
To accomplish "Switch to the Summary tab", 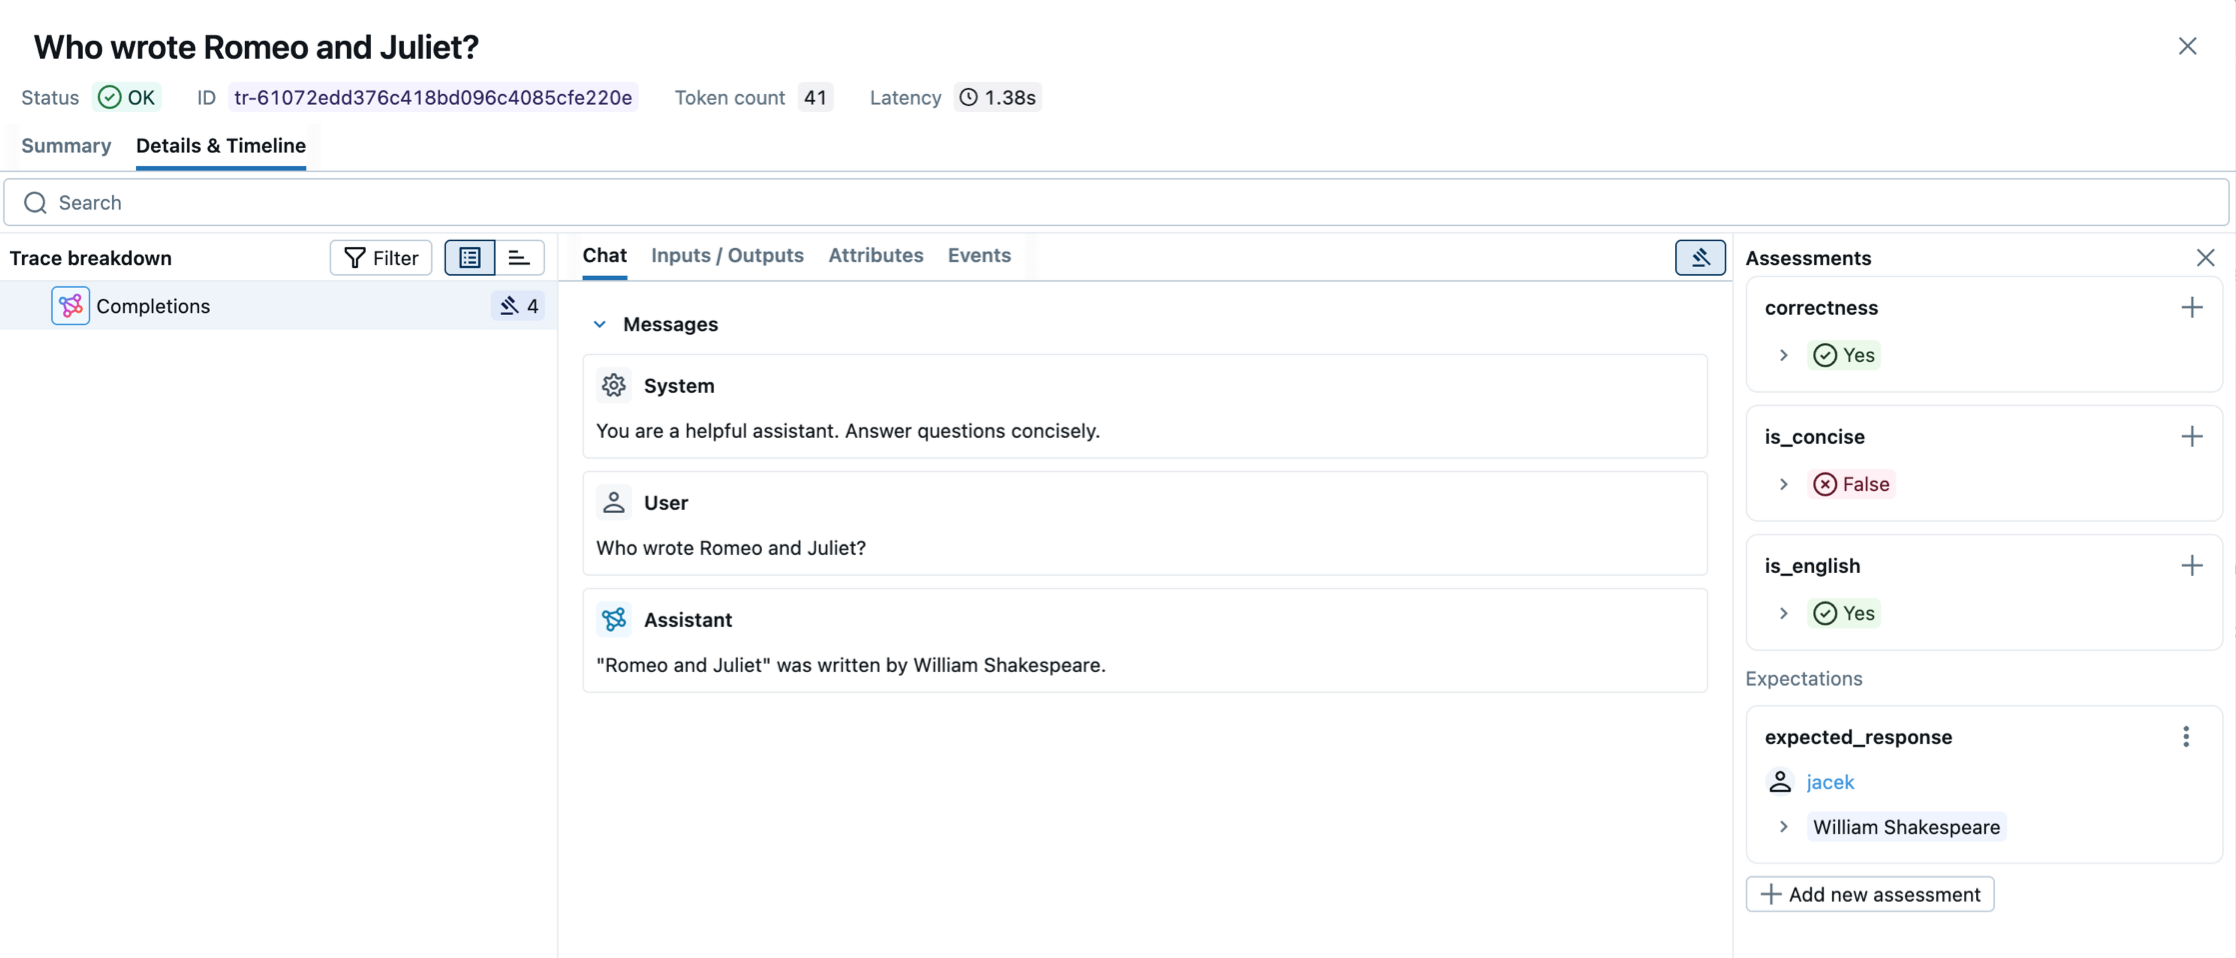I will click(x=66, y=146).
